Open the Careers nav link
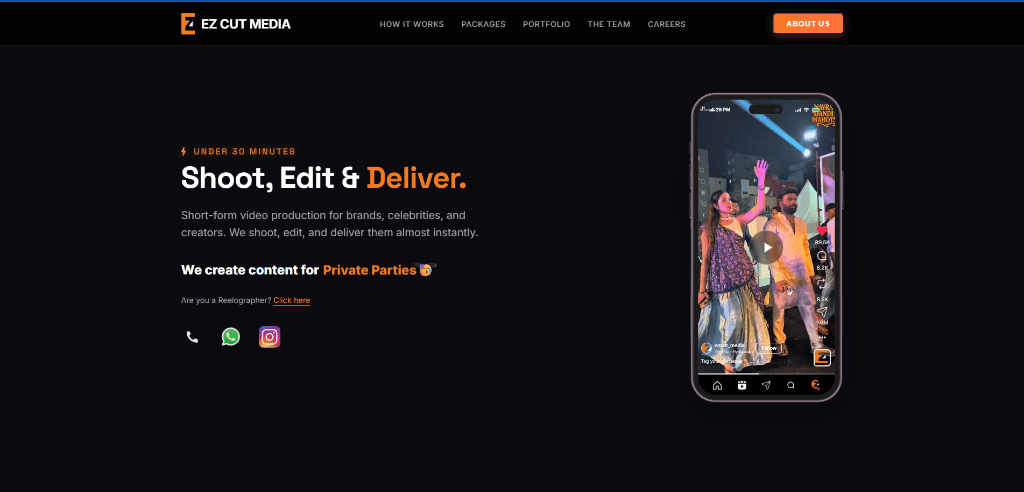 (667, 24)
